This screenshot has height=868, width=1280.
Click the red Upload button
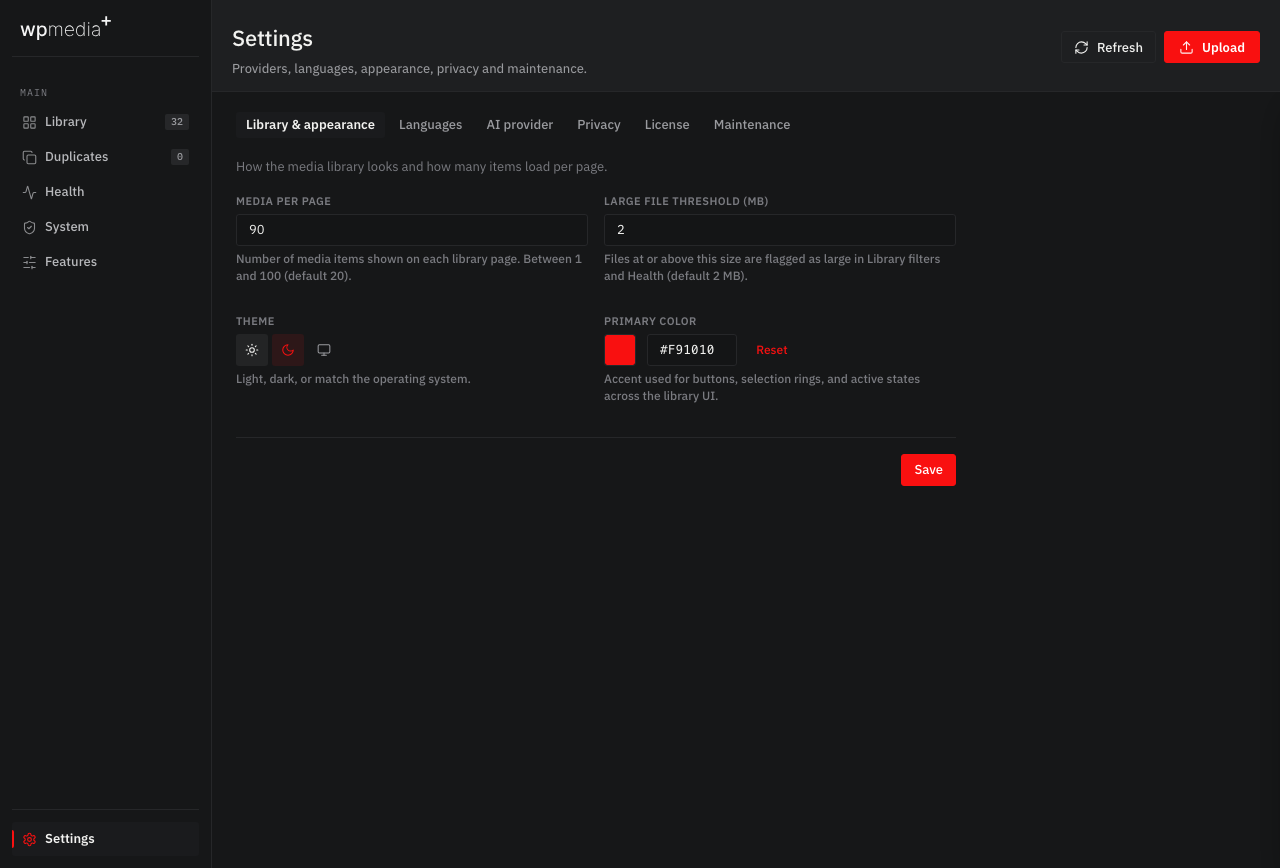(x=1212, y=47)
